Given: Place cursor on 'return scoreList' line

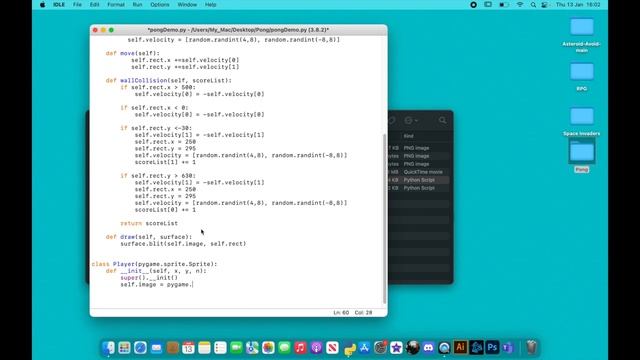Looking at the screenshot, I should 149,223.
